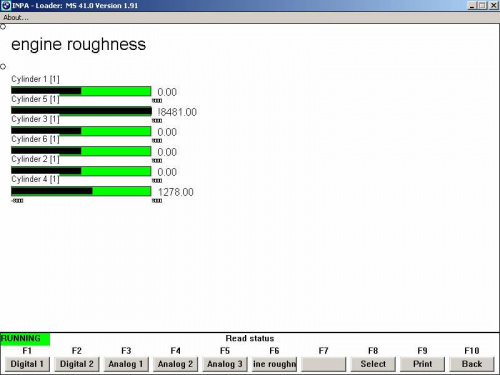Maximize the INPA window
This screenshot has width=500, height=375.
click(x=482, y=5)
